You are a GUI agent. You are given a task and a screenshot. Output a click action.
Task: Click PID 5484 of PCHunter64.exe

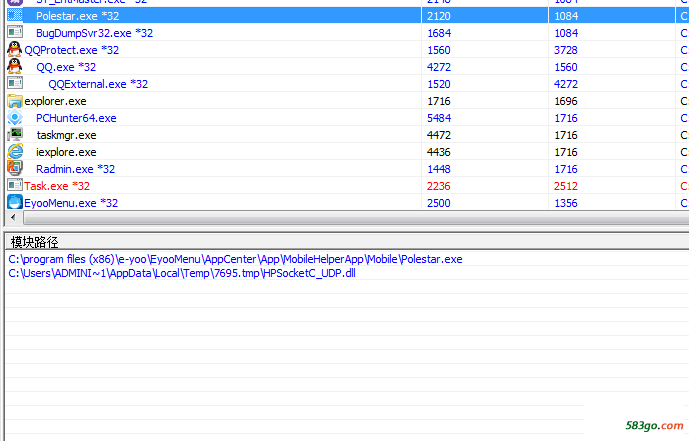(439, 118)
